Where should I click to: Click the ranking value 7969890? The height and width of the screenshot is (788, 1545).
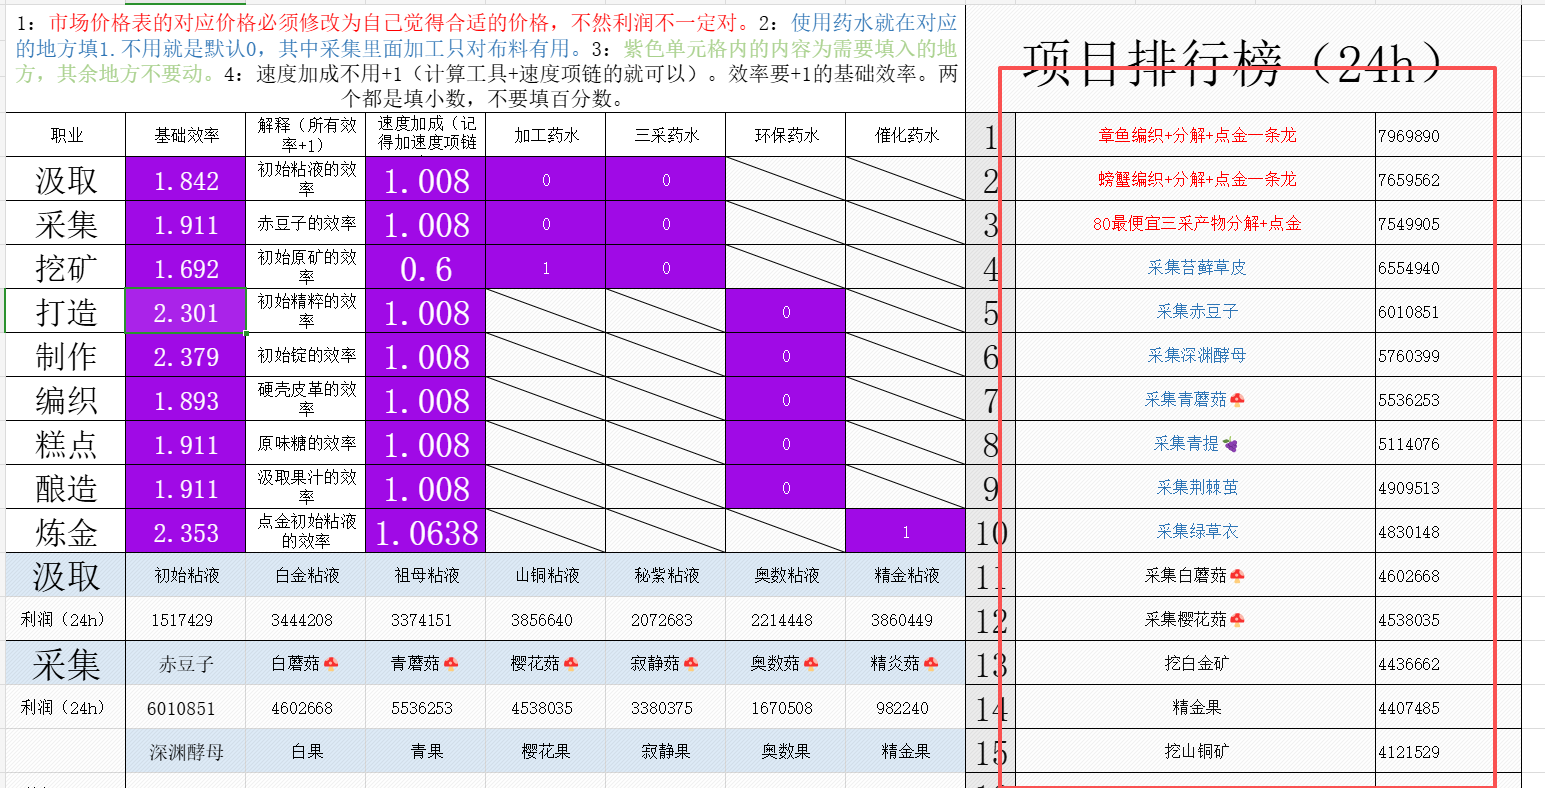[x=1409, y=136]
